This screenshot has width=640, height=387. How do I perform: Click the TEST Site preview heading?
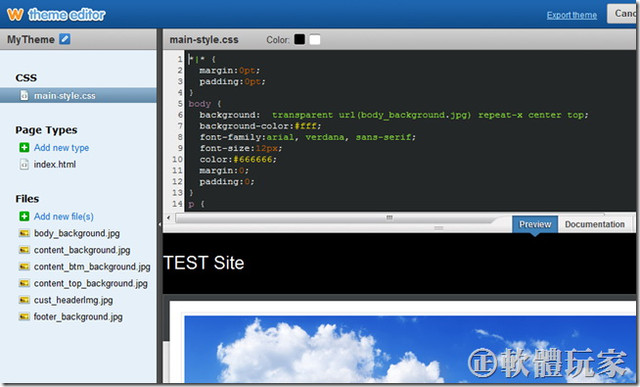[x=204, y=262]
